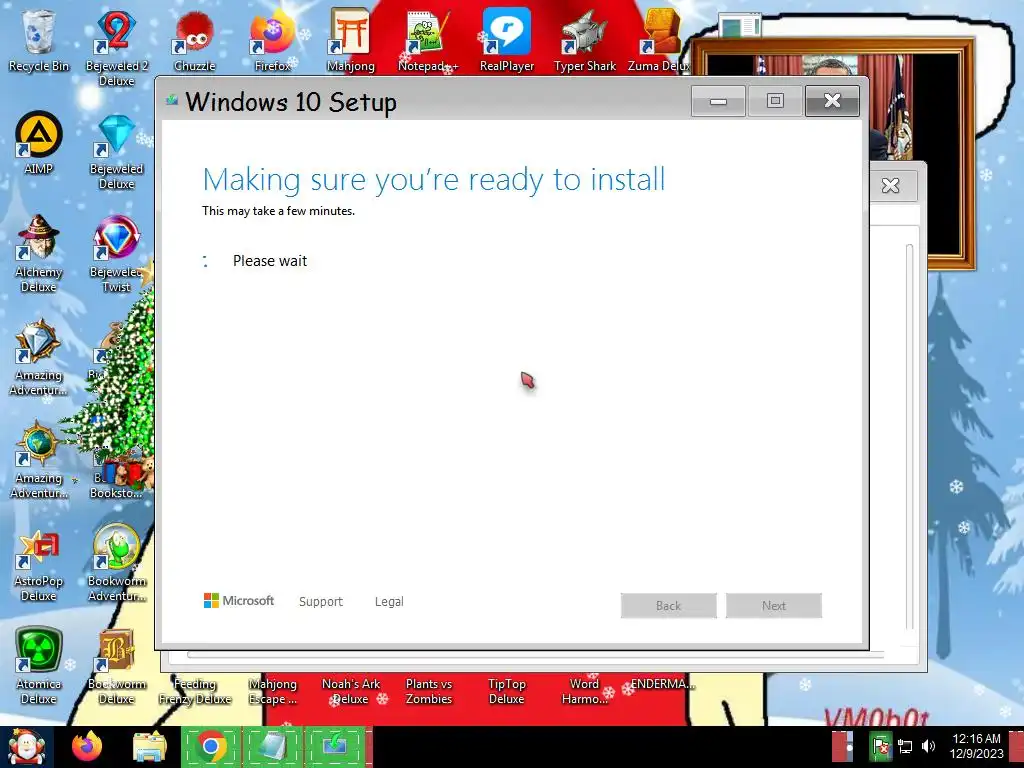Click the Making sure you're ready heading
Image resolution: width=1024 pixels, height=768 pixels.
coord(434,179)
